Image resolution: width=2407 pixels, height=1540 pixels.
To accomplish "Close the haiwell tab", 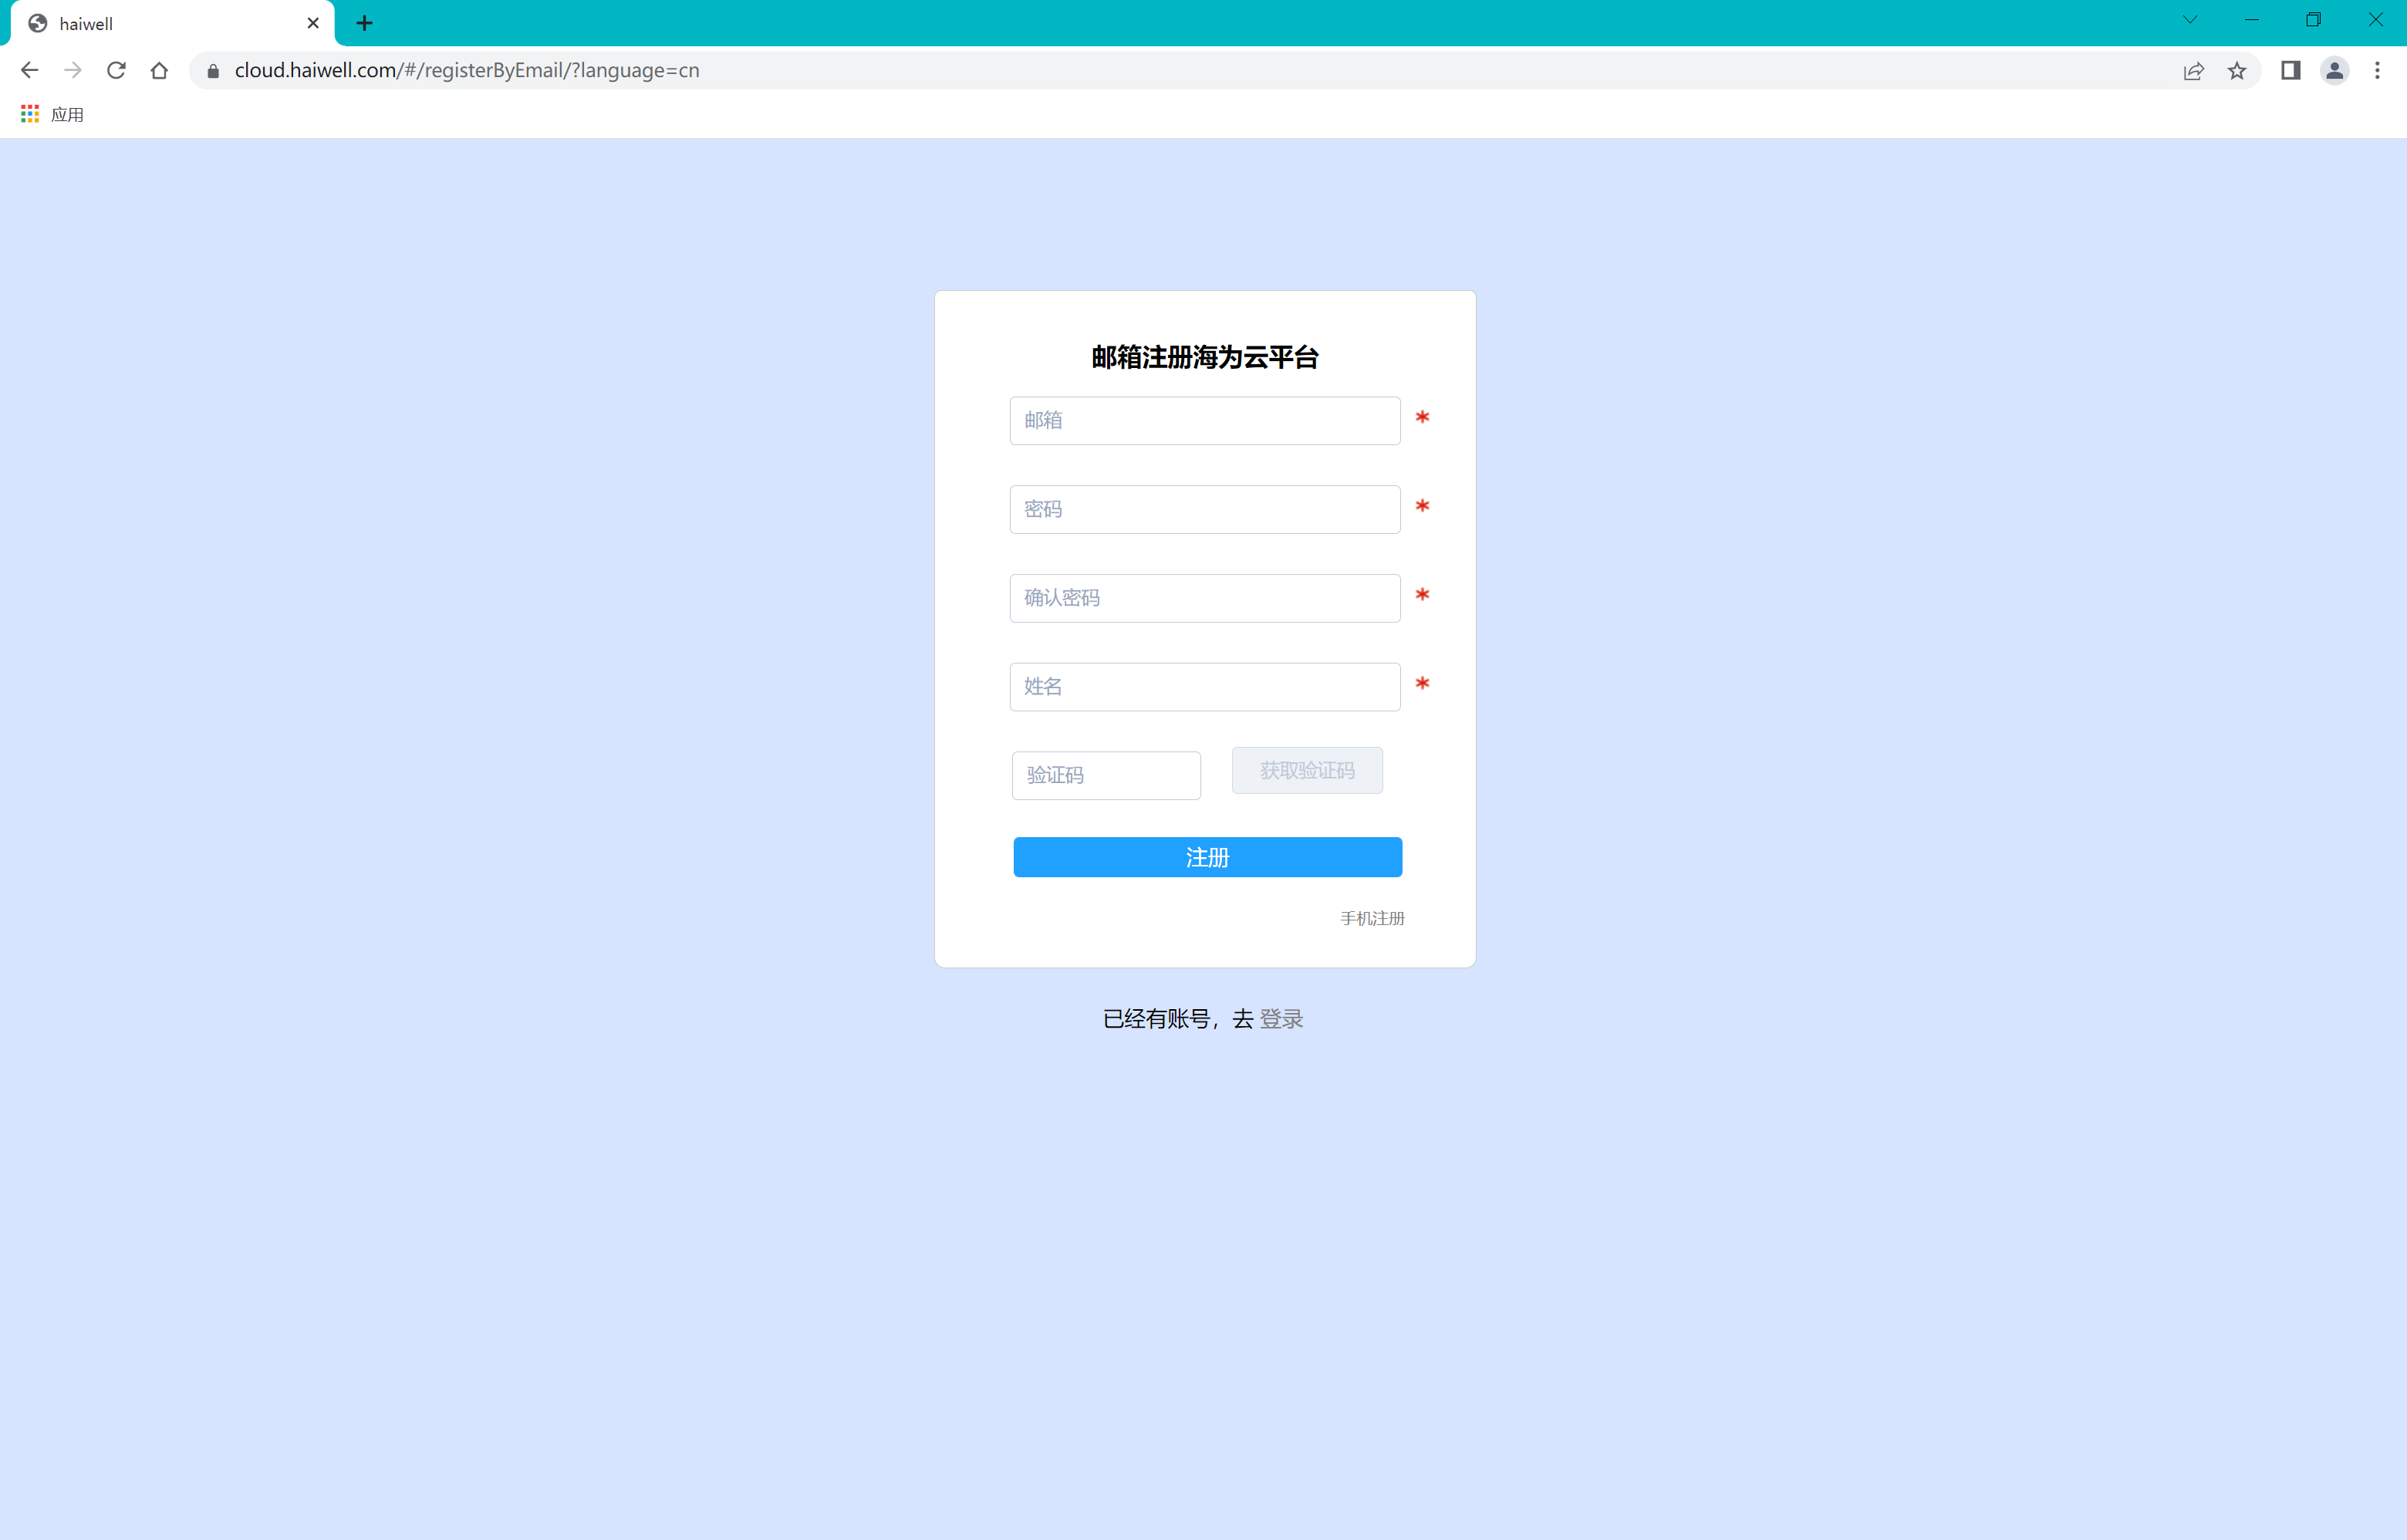I will coord(313,23).
